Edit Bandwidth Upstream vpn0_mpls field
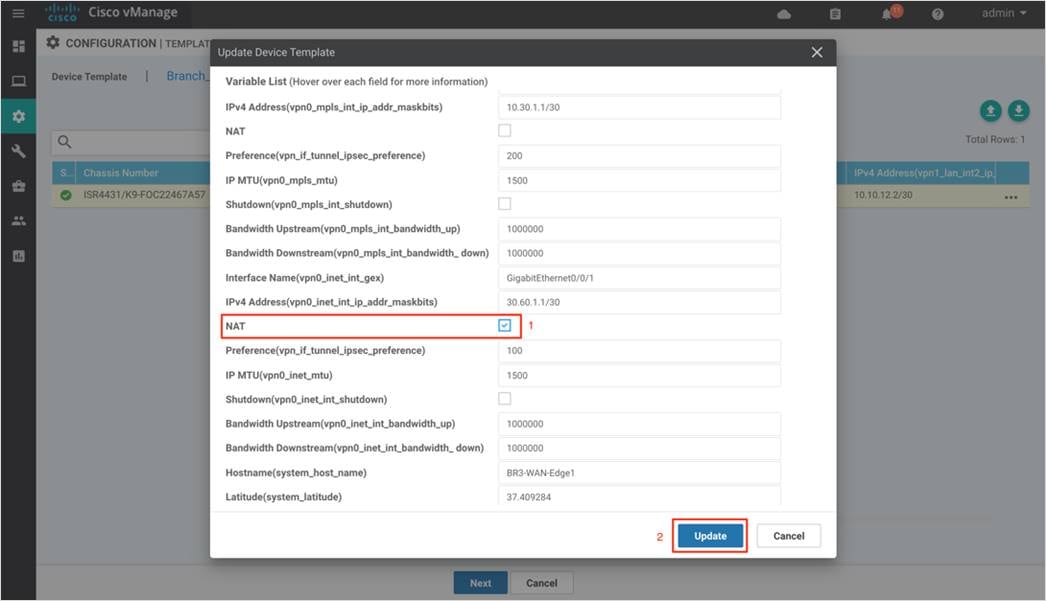 click(x=639, y=229)
